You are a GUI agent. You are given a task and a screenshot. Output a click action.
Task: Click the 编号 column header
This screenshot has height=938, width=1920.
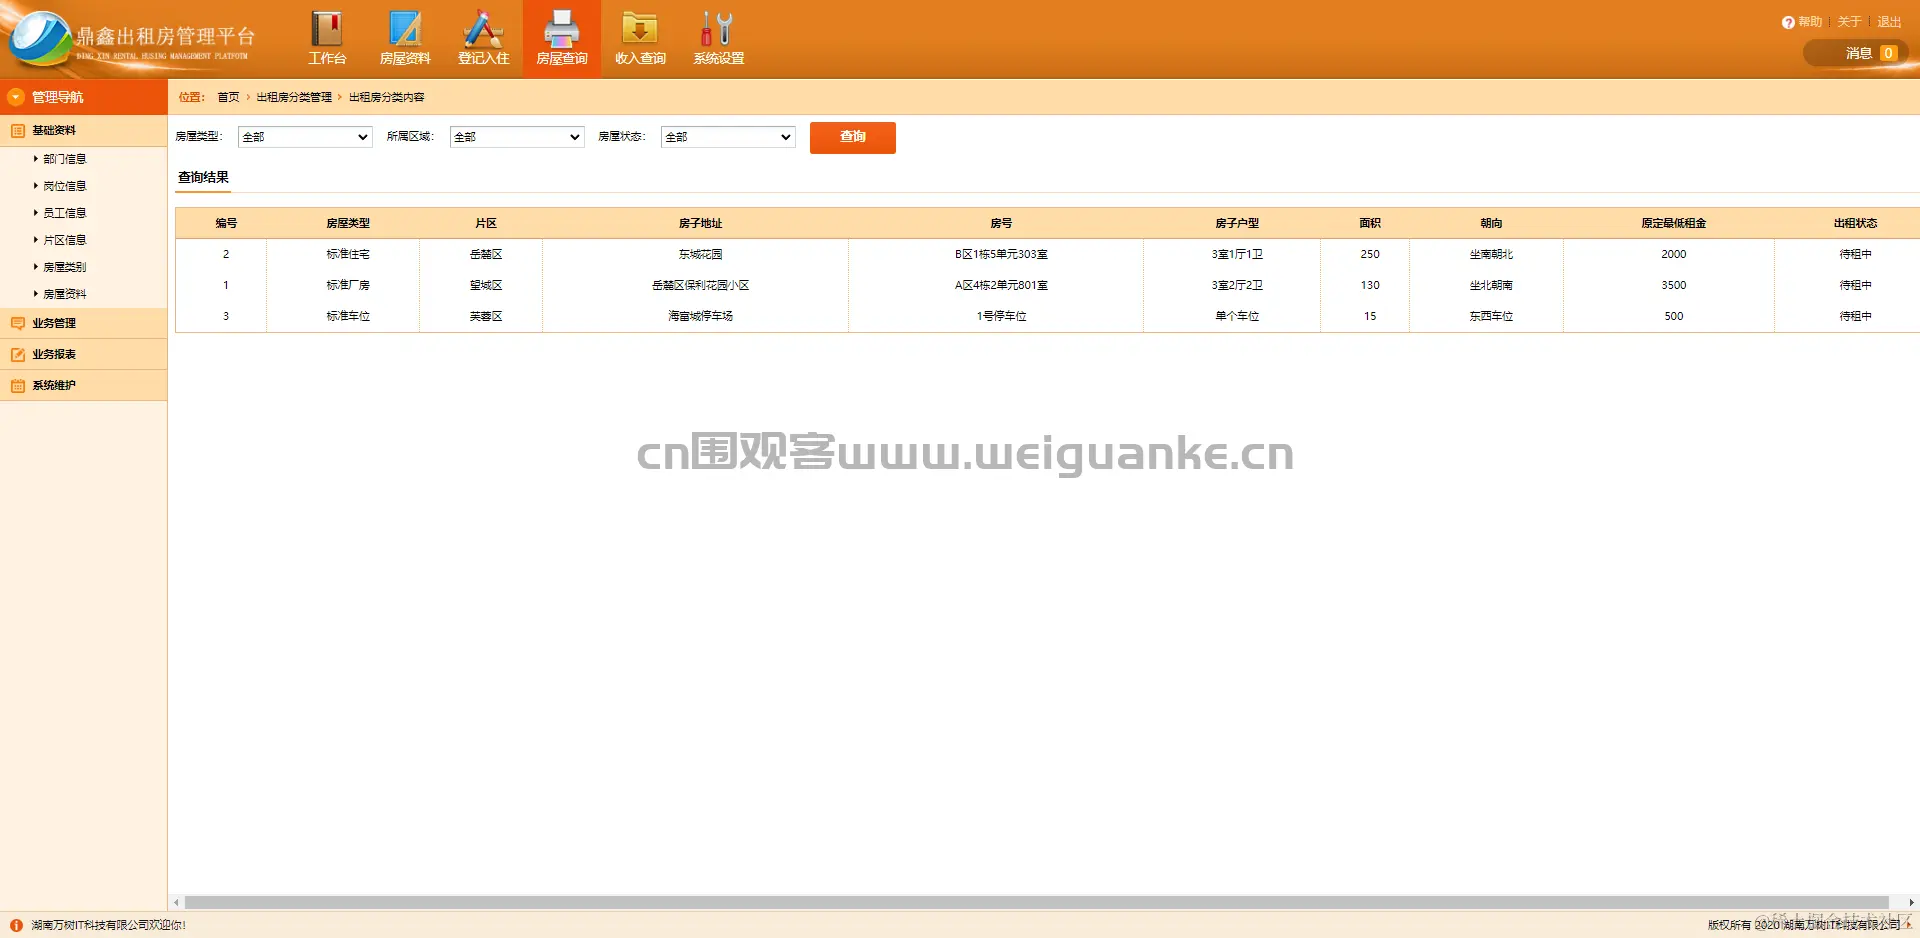(226, 223)
